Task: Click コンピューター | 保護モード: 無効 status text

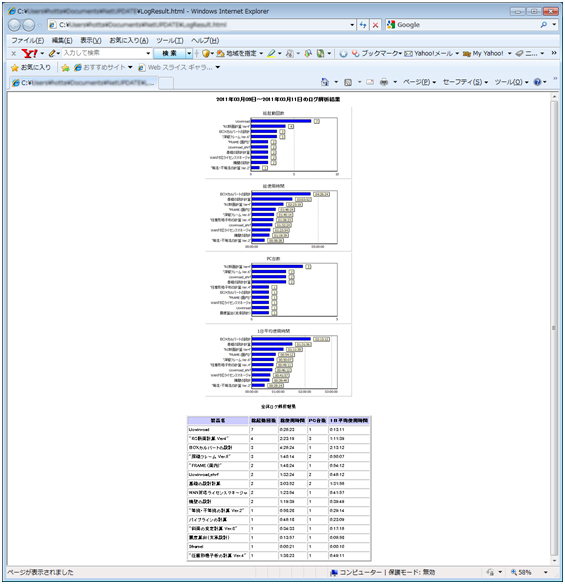Action: 387,572
